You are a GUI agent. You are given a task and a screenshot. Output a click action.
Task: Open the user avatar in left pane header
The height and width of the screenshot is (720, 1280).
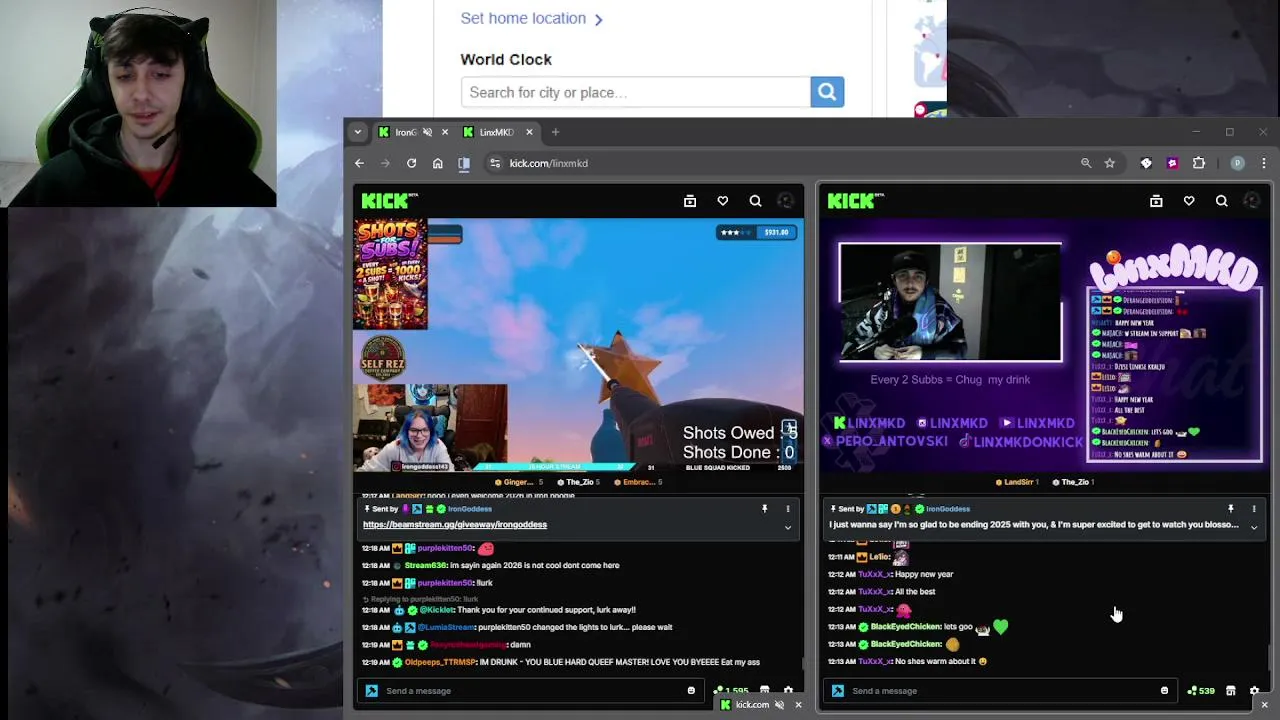786,201
